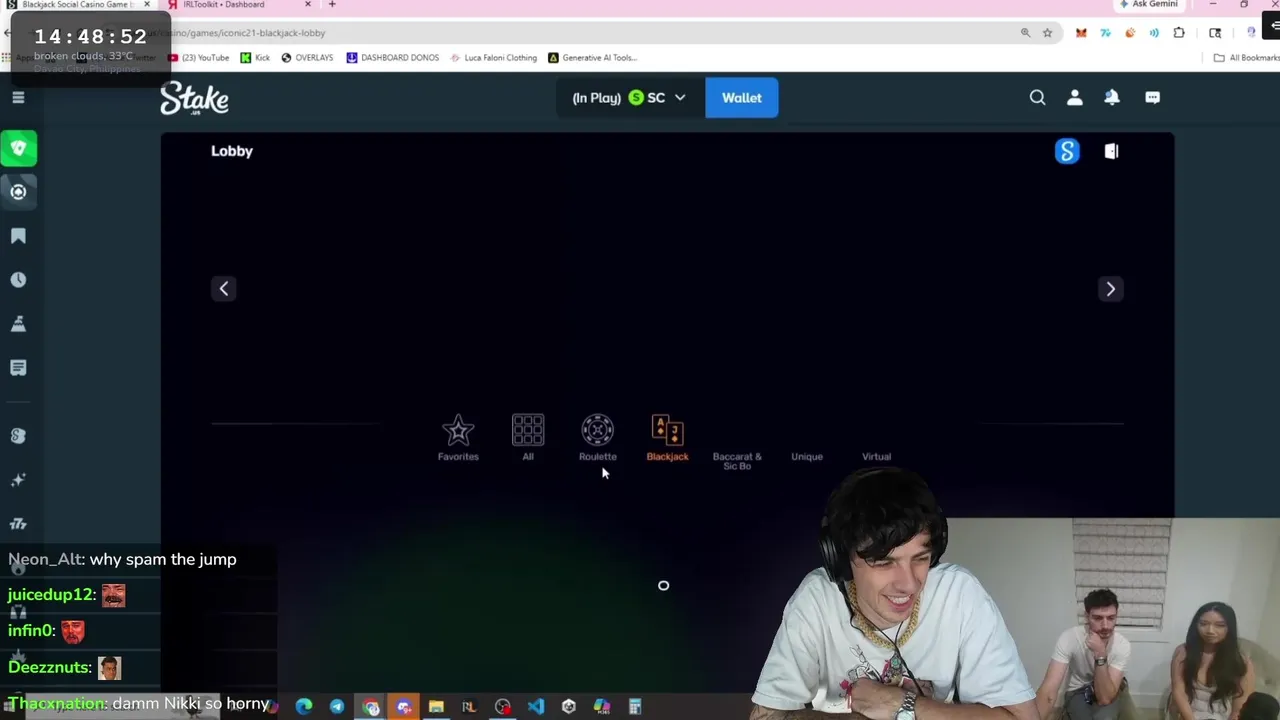Select the Virtual category
The height and width of the screenshot is (720, 1280).
coord(877,457)
